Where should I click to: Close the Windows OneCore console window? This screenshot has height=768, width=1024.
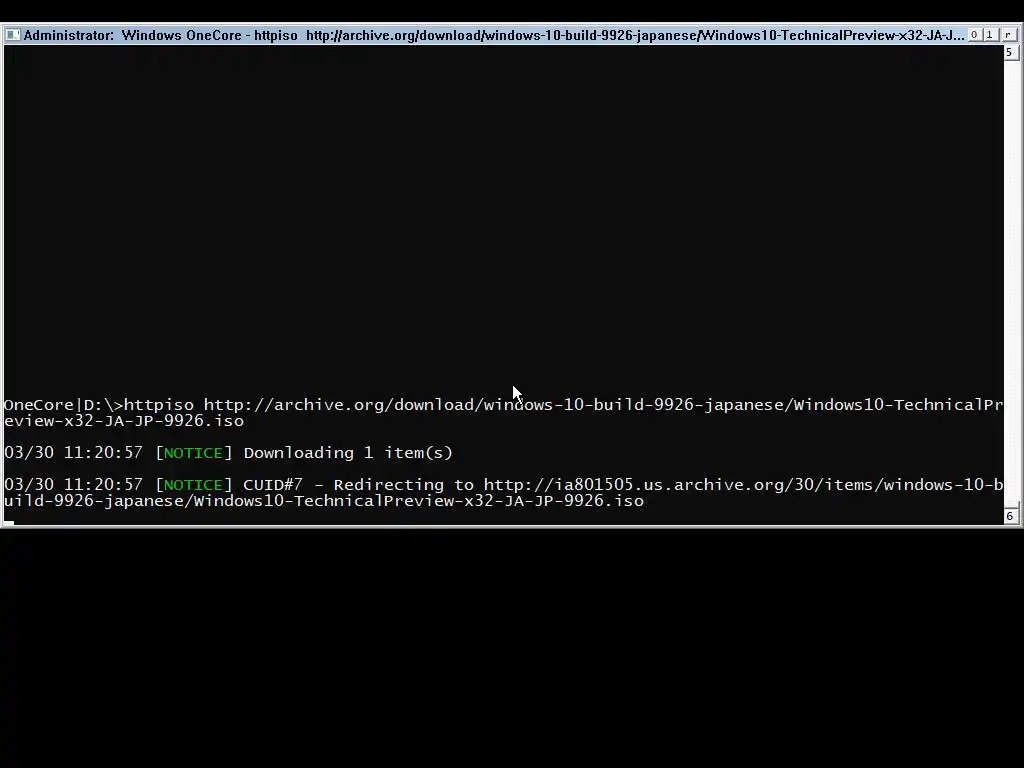(x=1008, y=35)
